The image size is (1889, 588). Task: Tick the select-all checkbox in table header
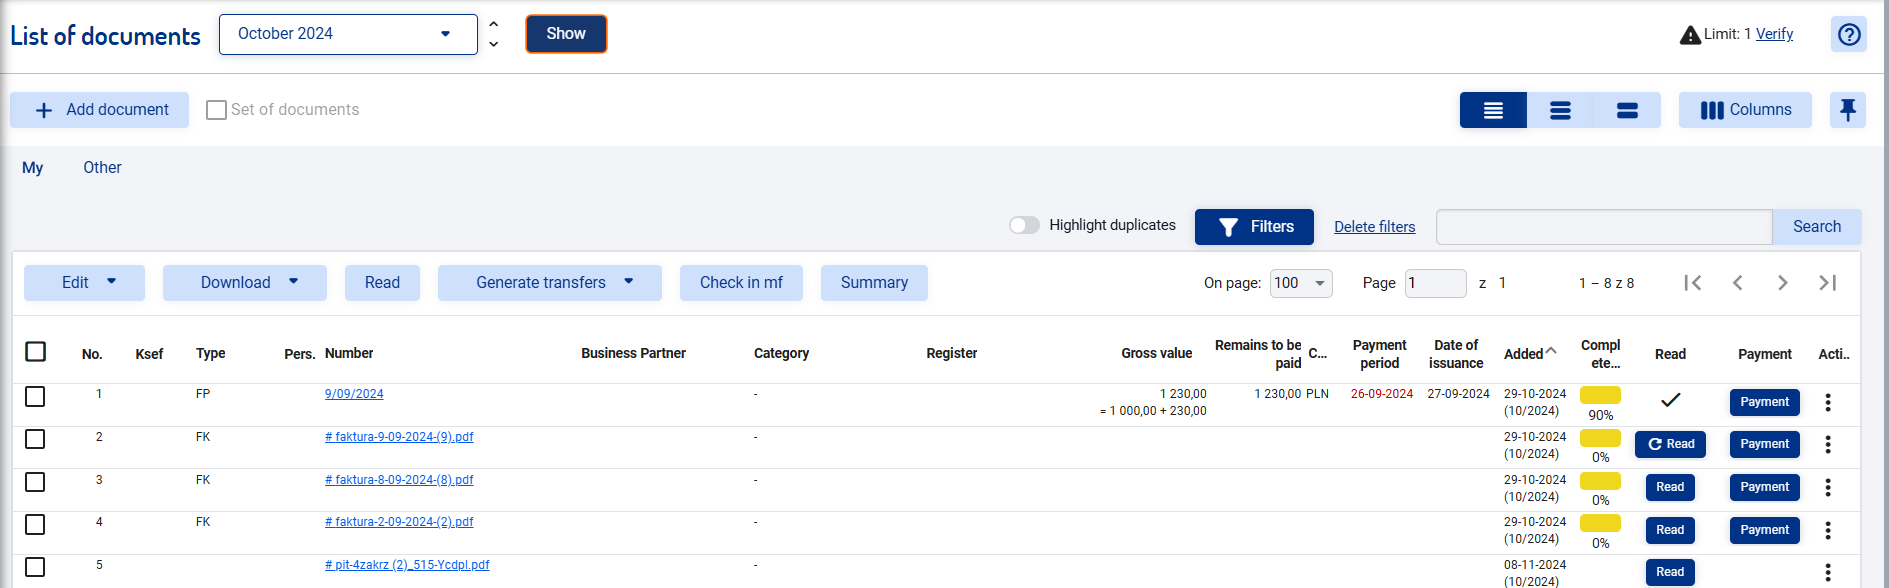36,352
